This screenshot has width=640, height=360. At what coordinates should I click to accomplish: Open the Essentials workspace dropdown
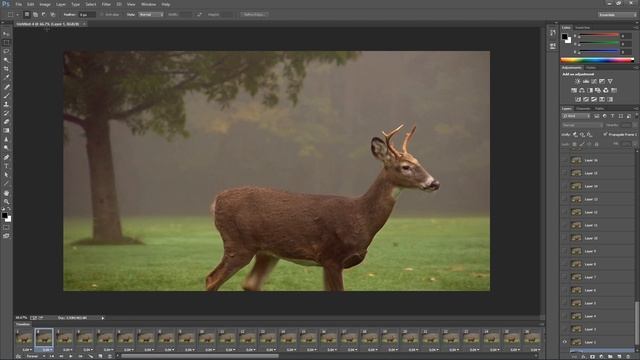point(617,15)
